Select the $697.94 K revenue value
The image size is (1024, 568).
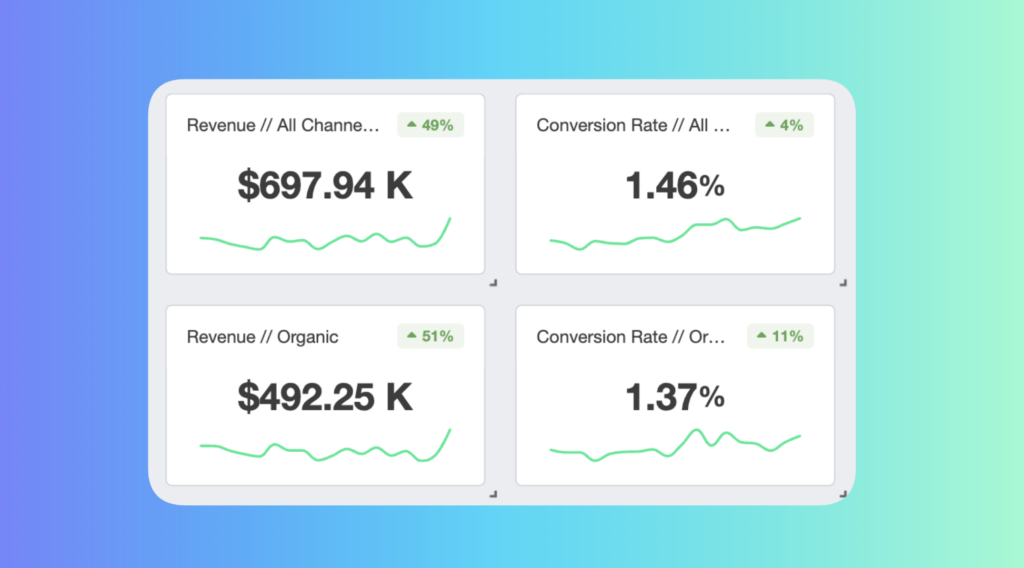click(325, 185)
